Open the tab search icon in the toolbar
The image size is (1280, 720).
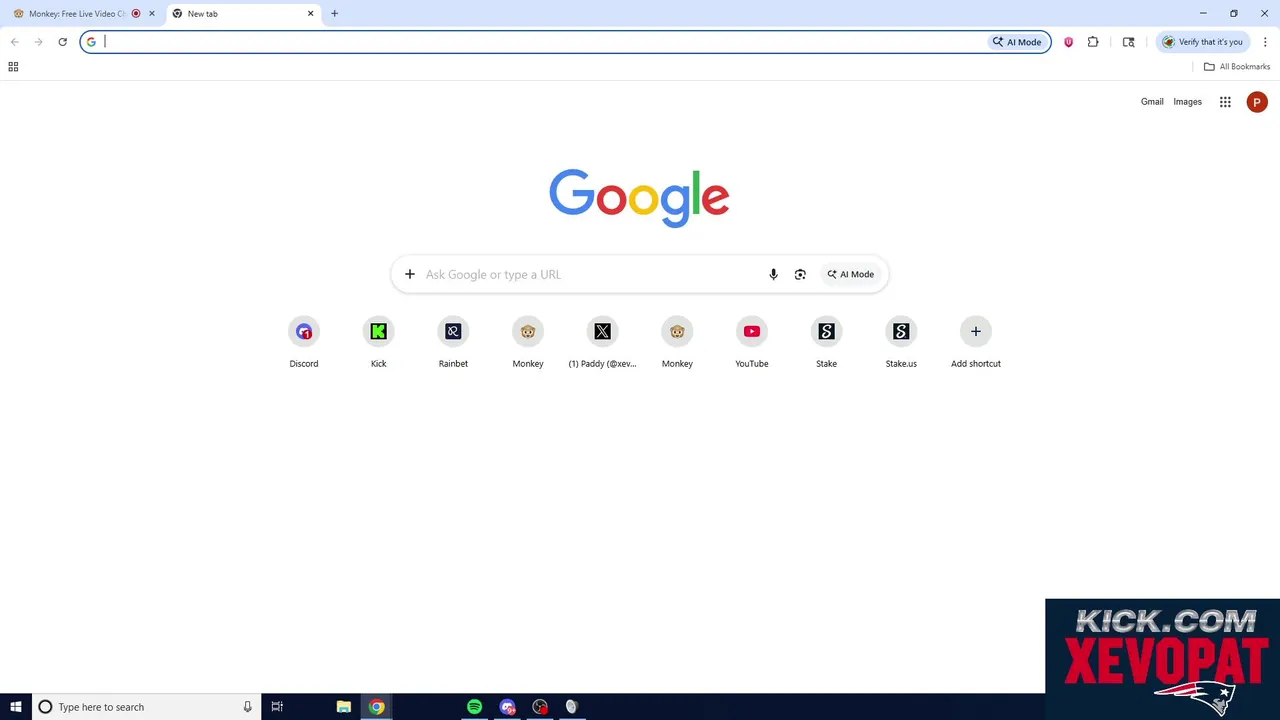(x=1129, y=42)
